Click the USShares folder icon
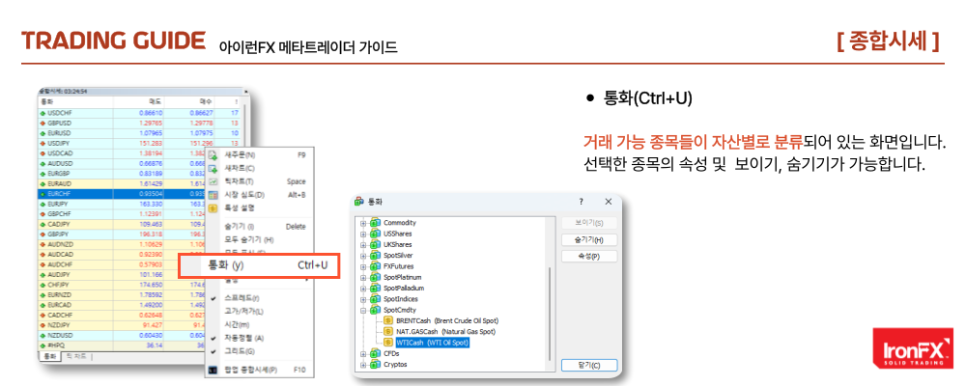966x386 pixels. (x=375, y=233)
